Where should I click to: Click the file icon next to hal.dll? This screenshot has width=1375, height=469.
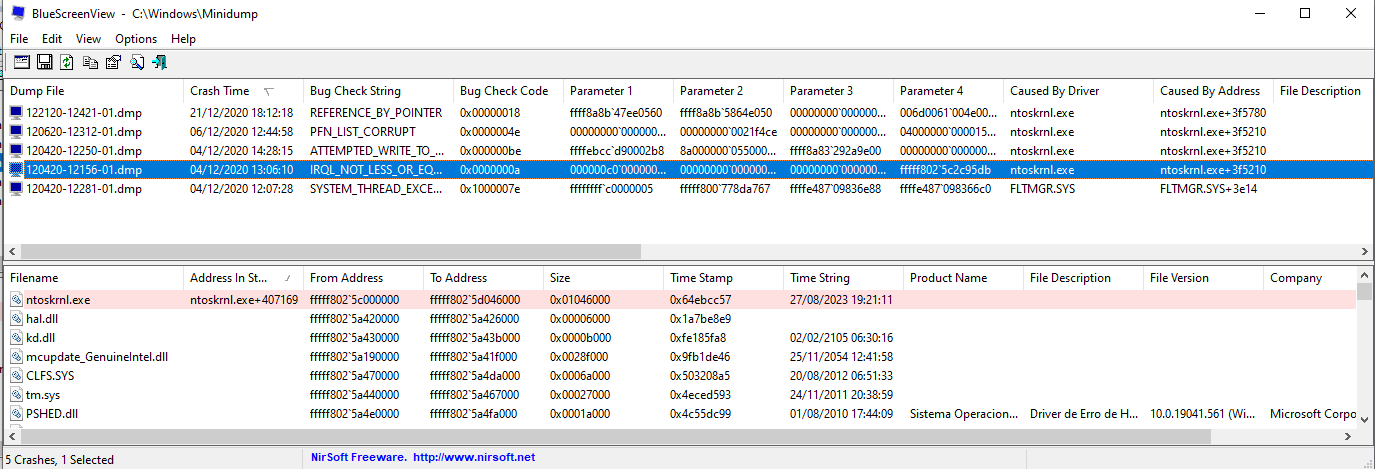point(16,319)
